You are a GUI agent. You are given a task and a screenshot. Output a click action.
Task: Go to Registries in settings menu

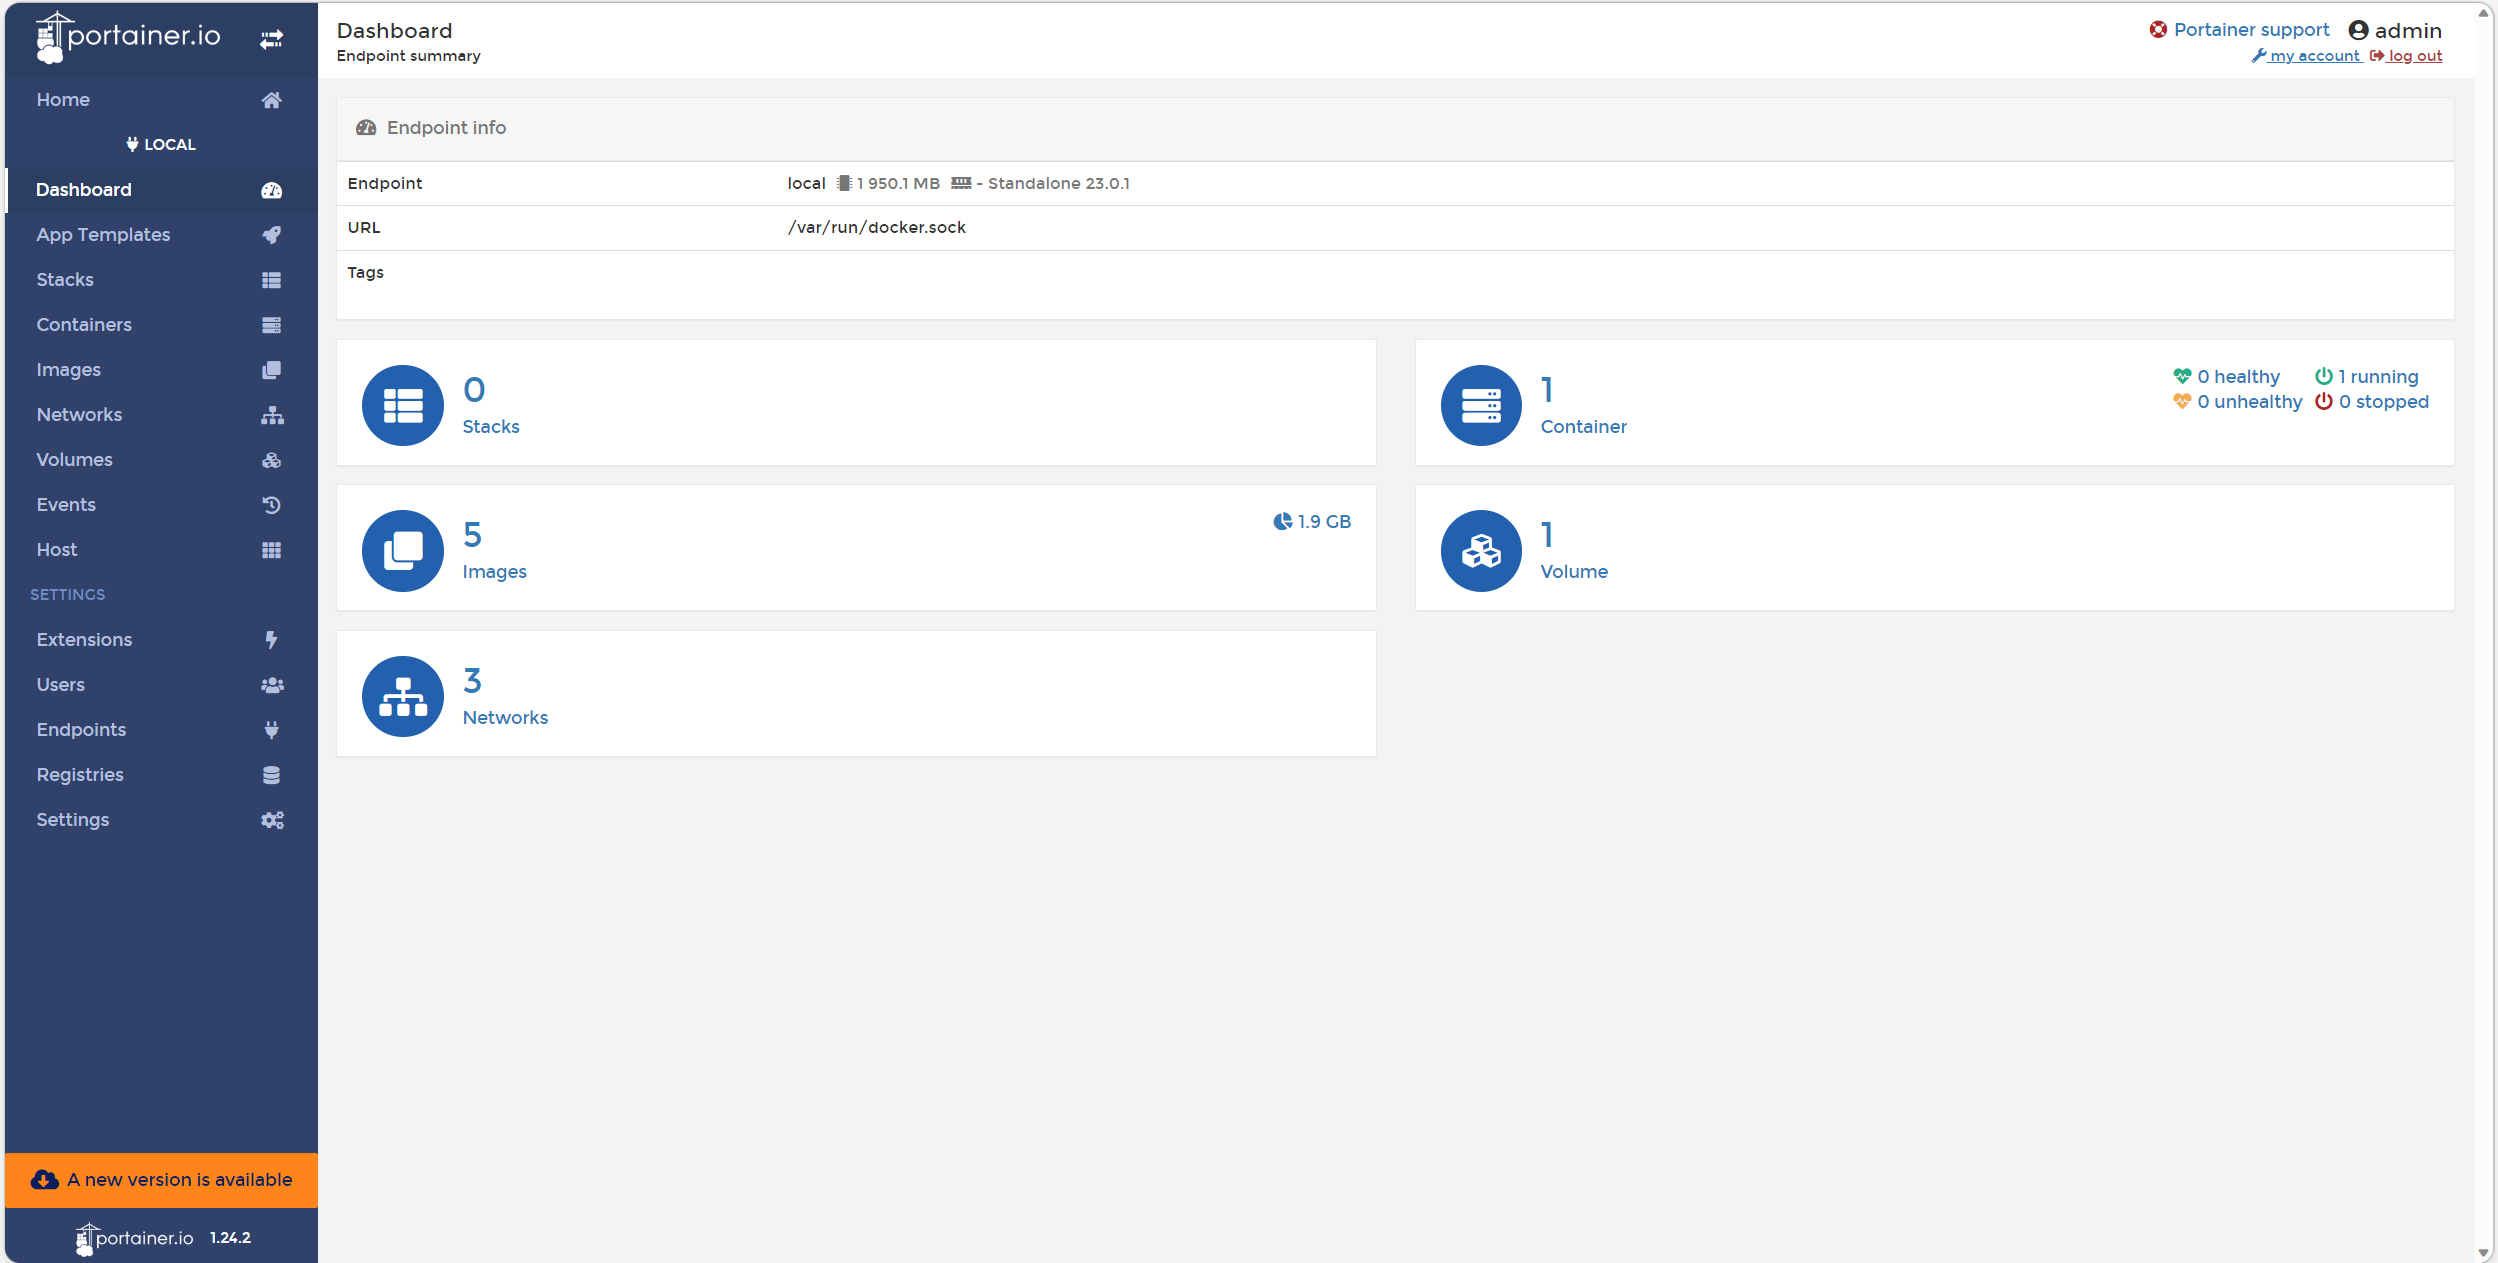[80, 775]
